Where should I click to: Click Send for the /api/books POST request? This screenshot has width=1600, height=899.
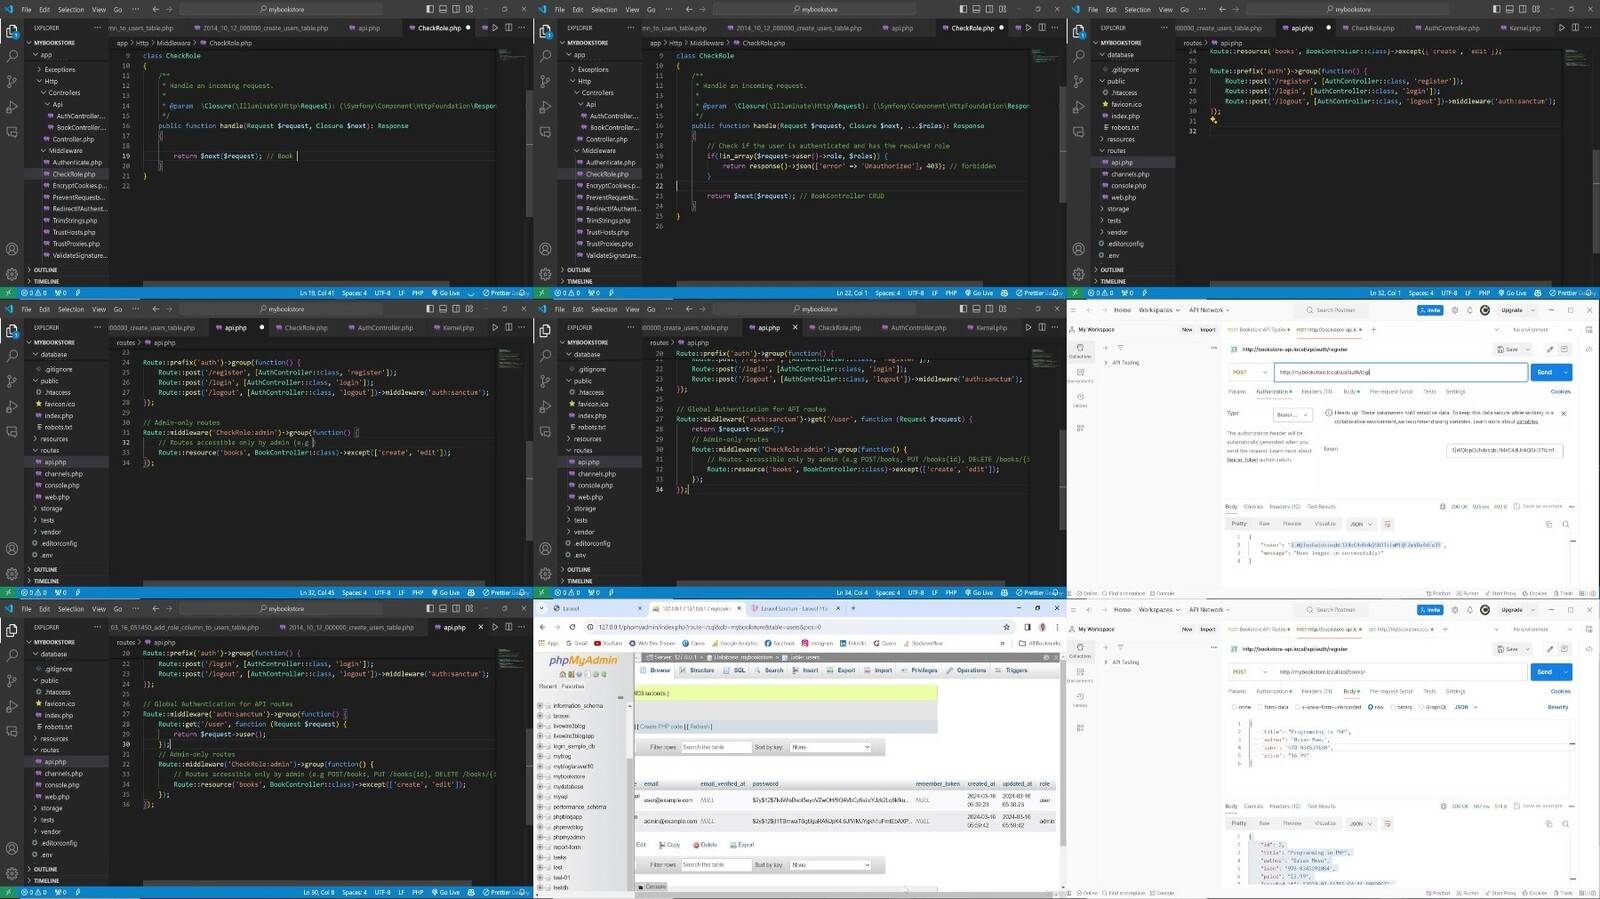tap(1544, 672)
